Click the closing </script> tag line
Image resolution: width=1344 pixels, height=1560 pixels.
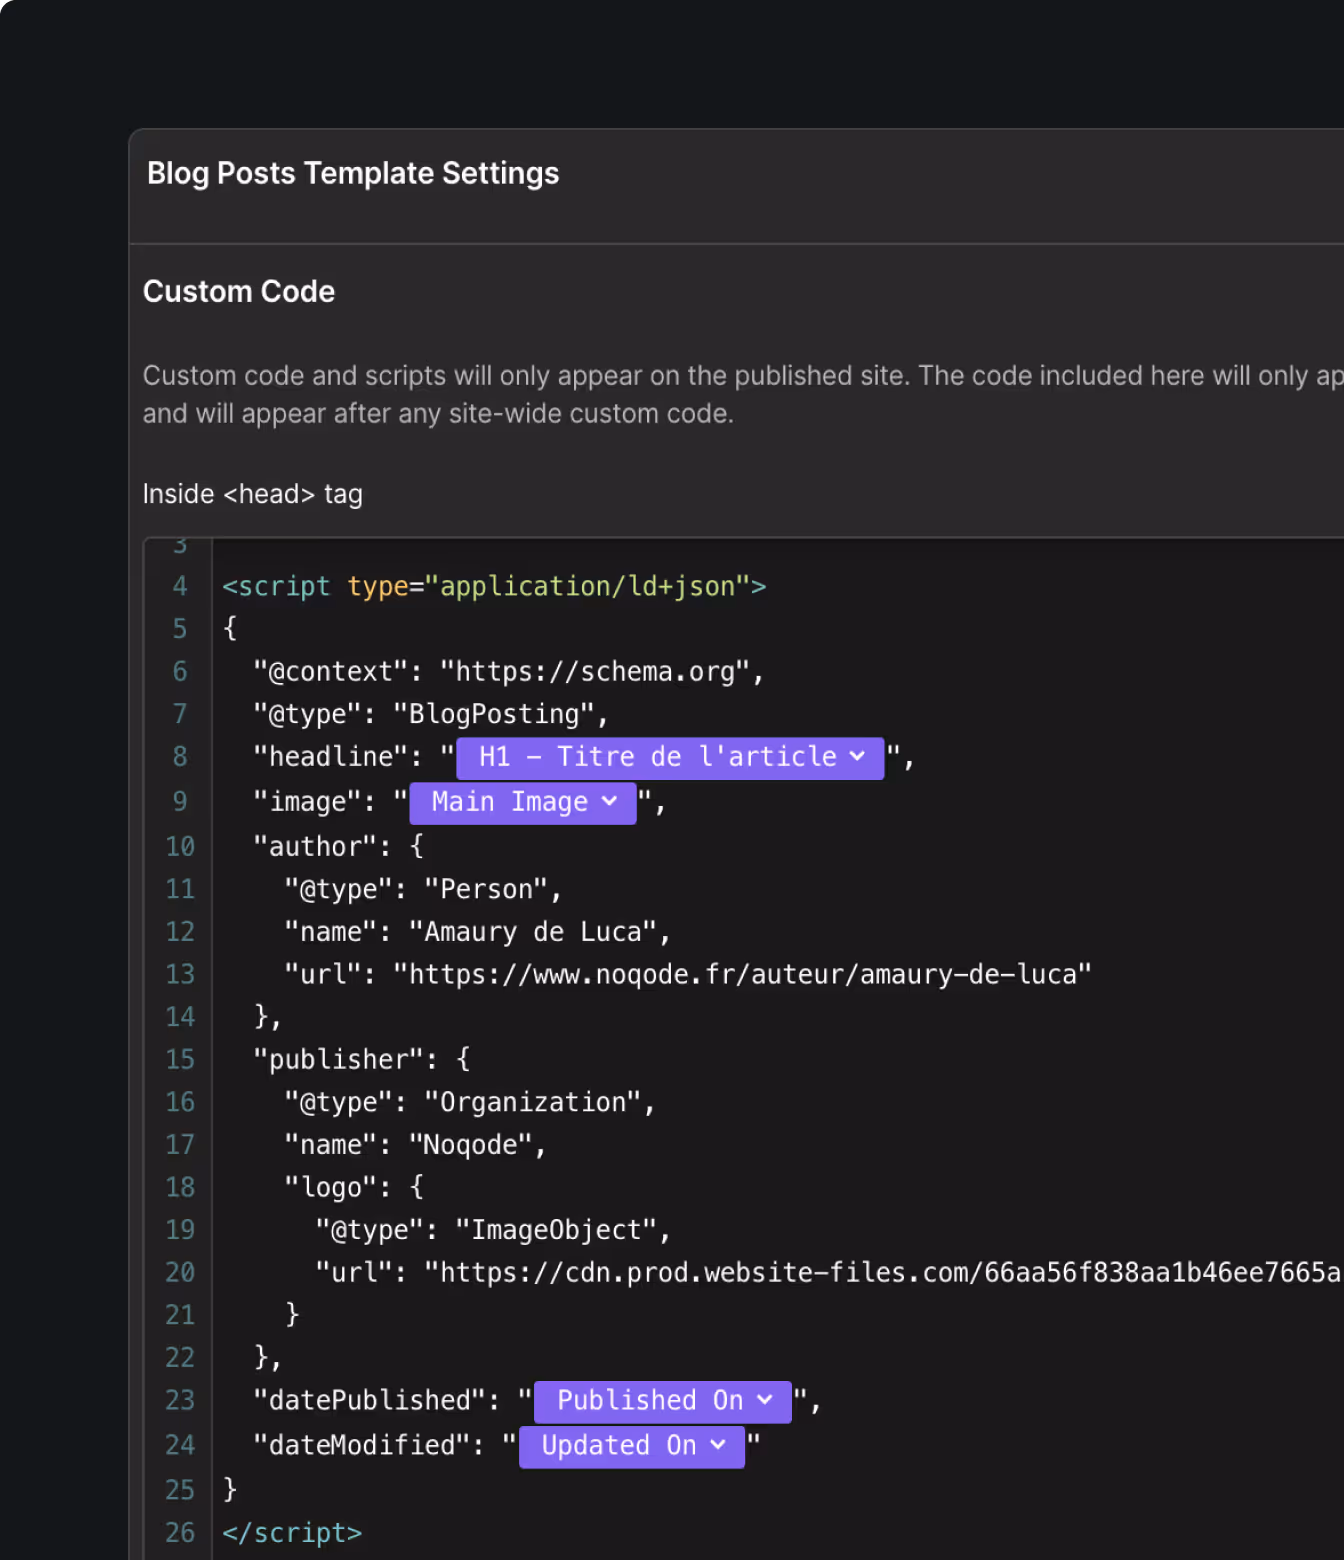(x=292, y=1534)
